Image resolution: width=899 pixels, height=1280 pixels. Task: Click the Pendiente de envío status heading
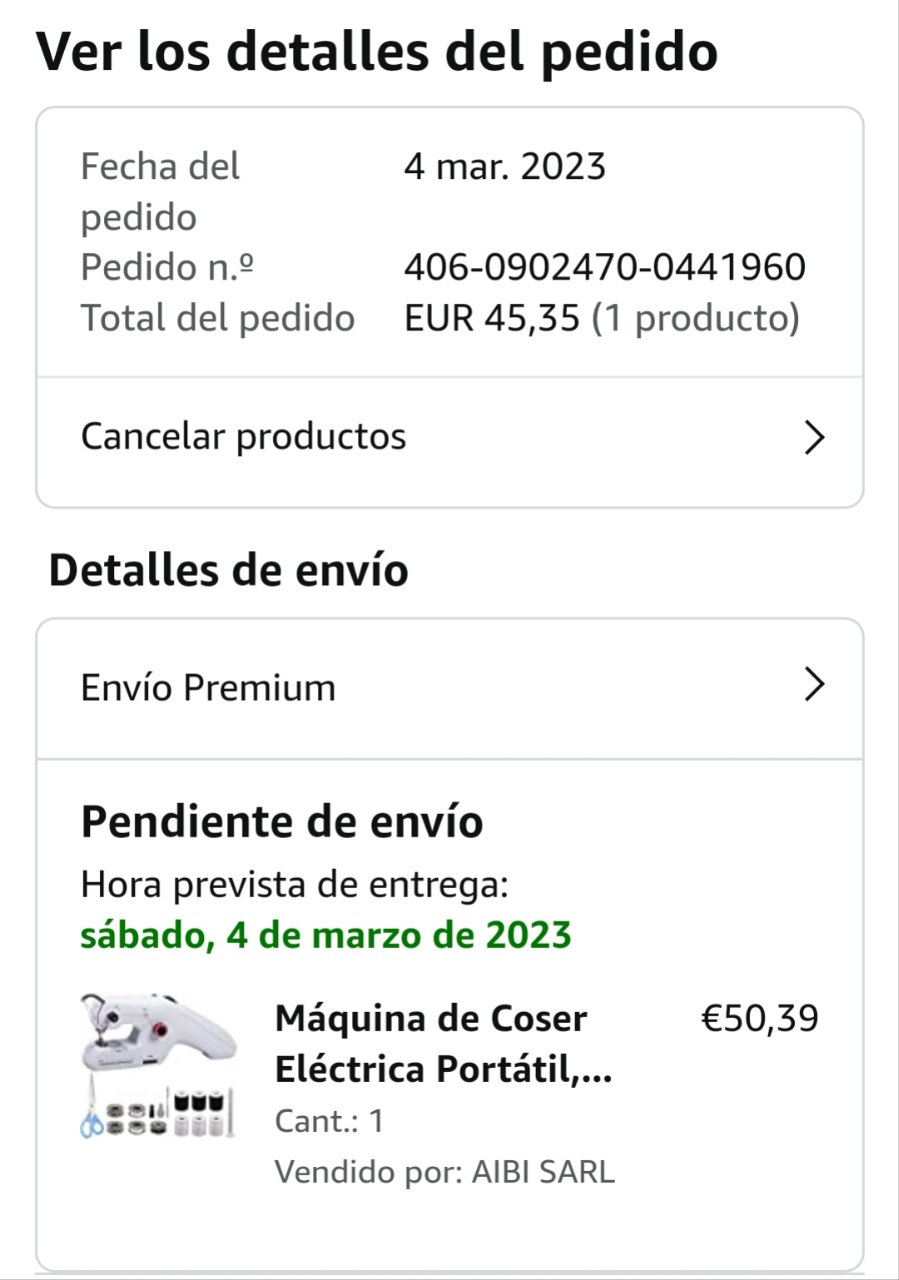click(x=282, y=822)
